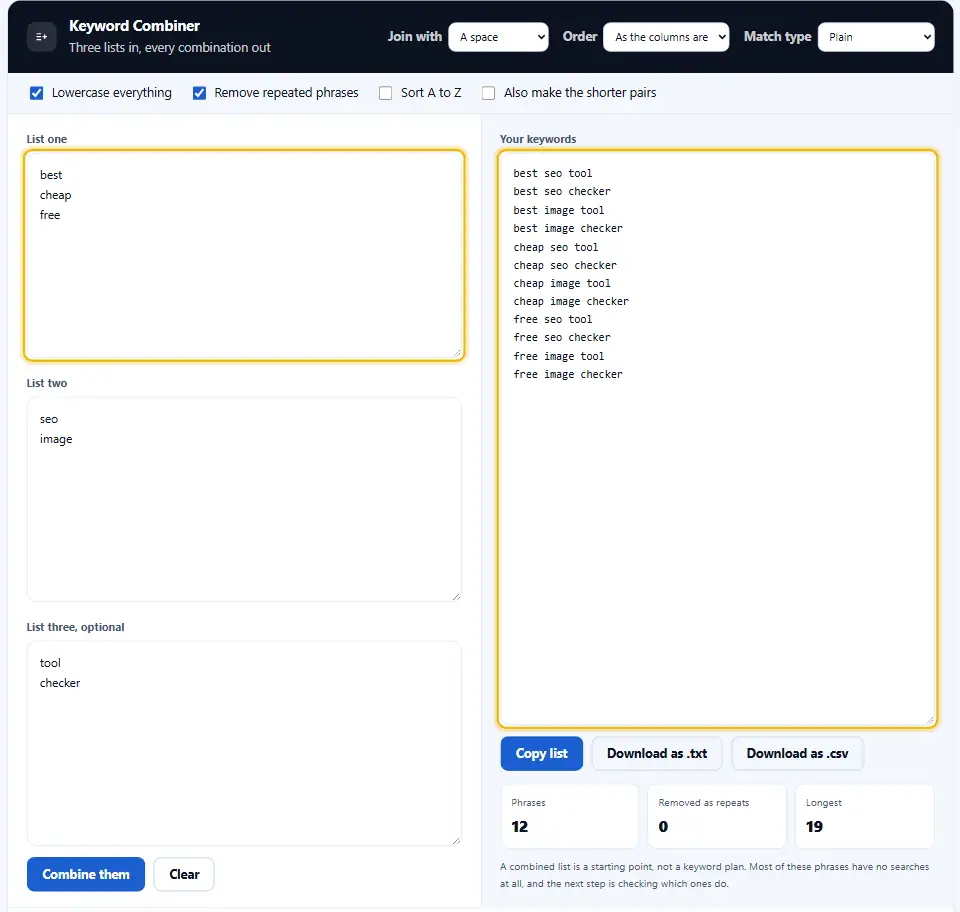This screenshot has width=960, height=912.
Task: Click the 'Three lists in, every combination out' subtitle
Action: point(170,48)
